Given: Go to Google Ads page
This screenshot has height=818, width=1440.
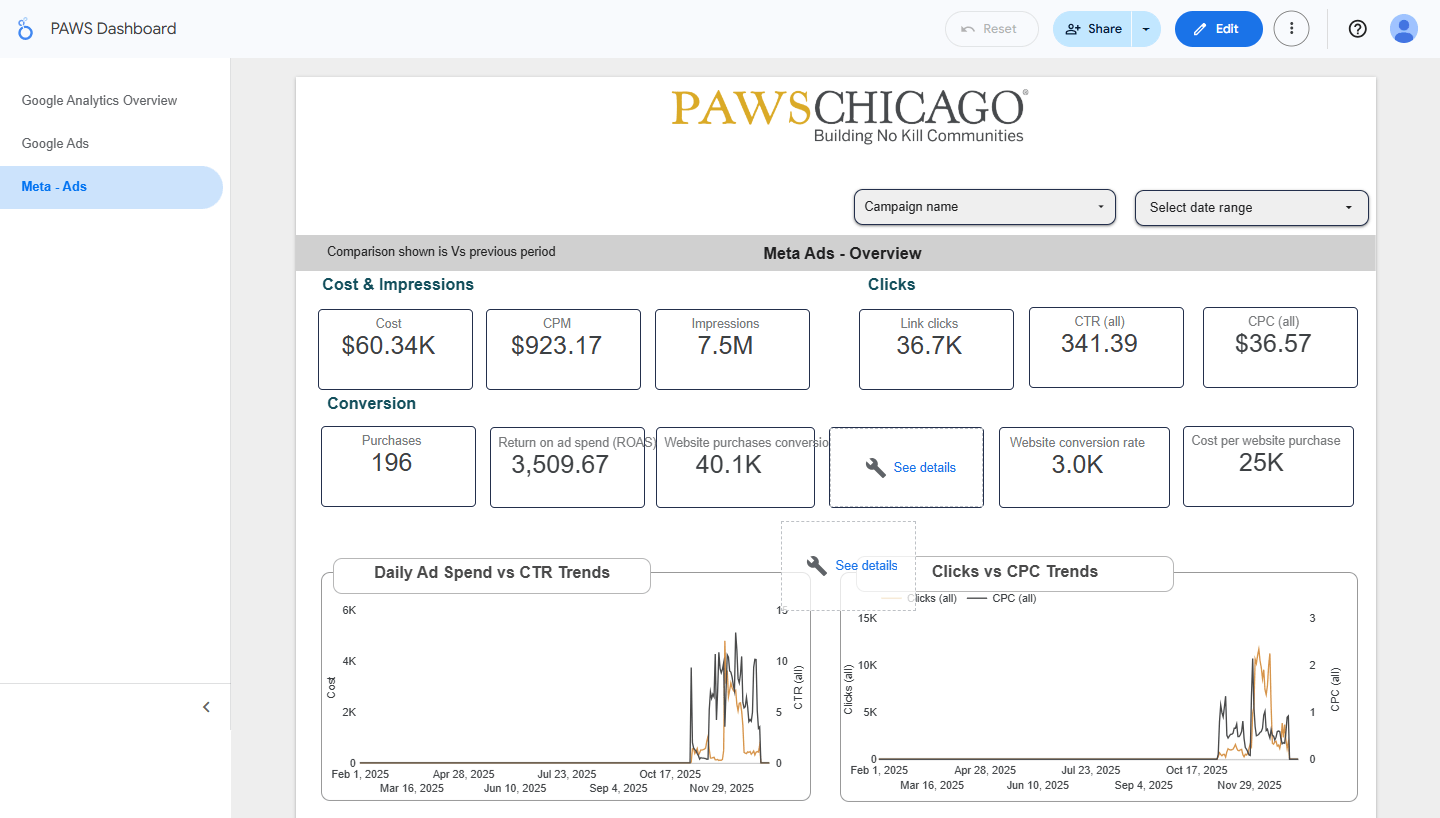Looking at the screenshot, I should (56, 144).
